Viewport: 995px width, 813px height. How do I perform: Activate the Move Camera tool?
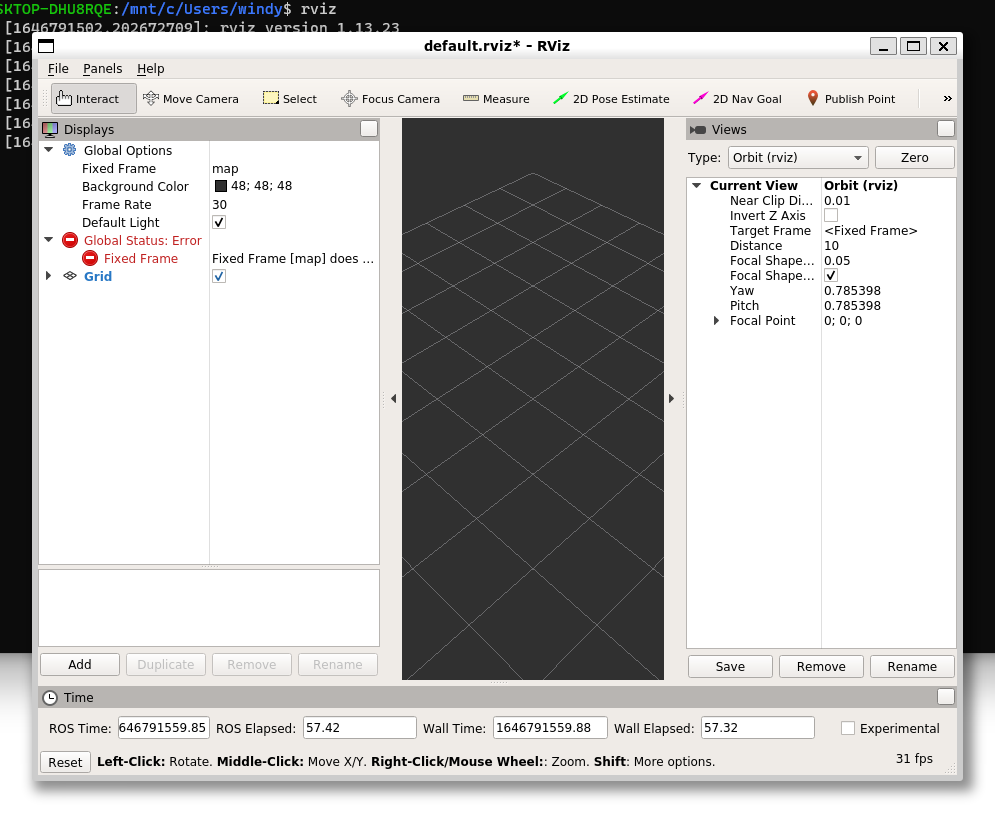pyautogui.click(x=191, y=99)
